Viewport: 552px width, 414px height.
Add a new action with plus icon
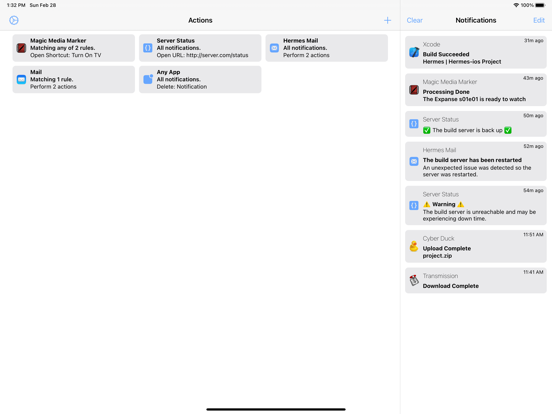pos(387,20)
